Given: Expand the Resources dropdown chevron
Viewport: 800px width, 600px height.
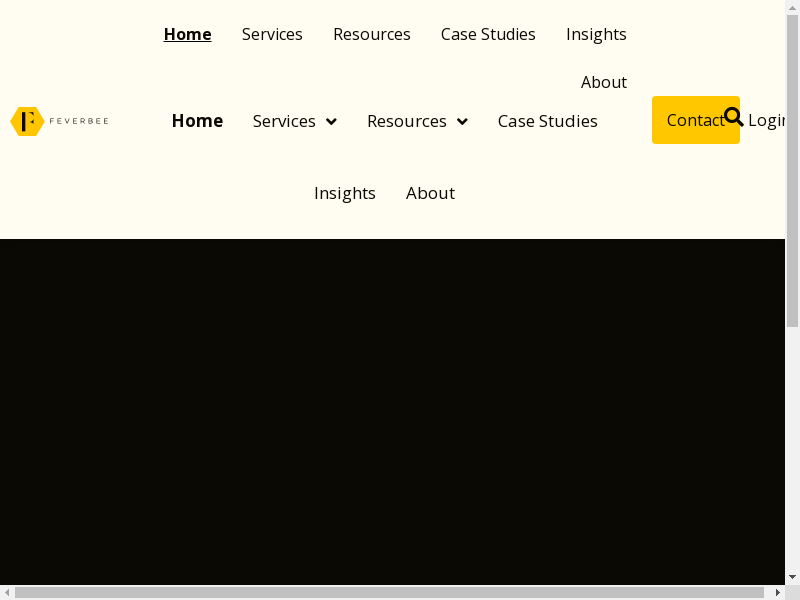Looking at the screenshot, I should point(462,122).
